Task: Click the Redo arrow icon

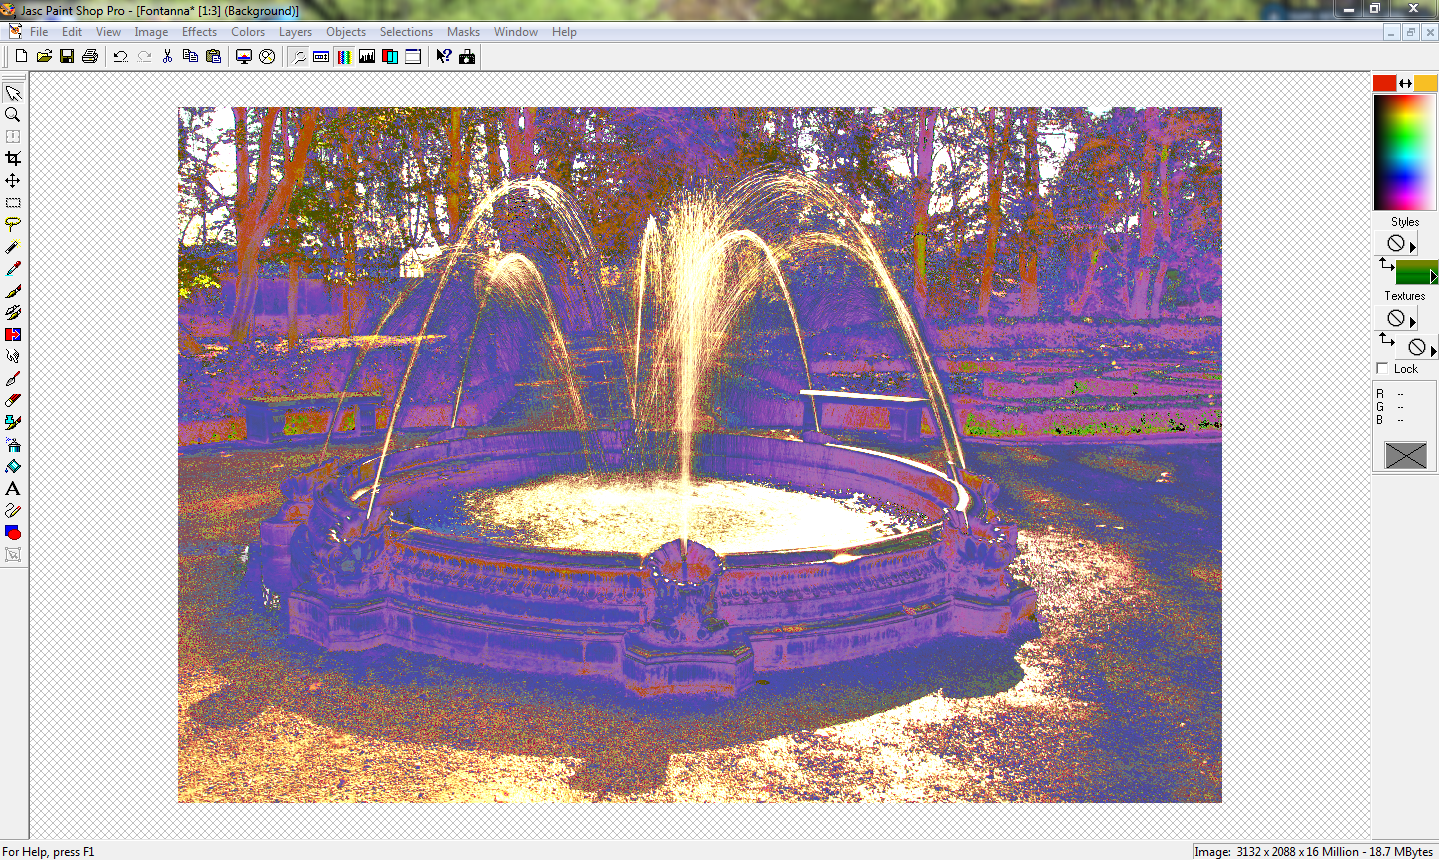Action: pyautogui.click(x=144, y=56)
